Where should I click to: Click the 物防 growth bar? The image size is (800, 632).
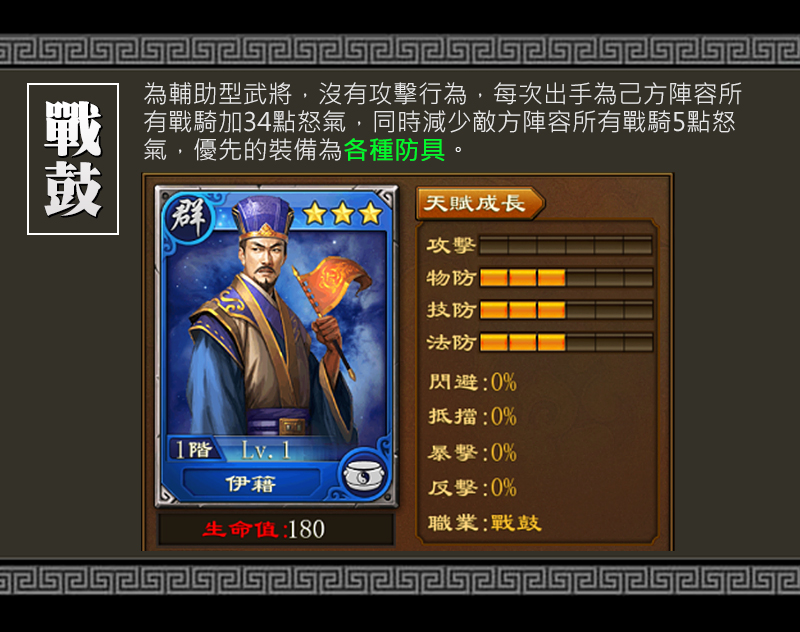tap(566, 278)
